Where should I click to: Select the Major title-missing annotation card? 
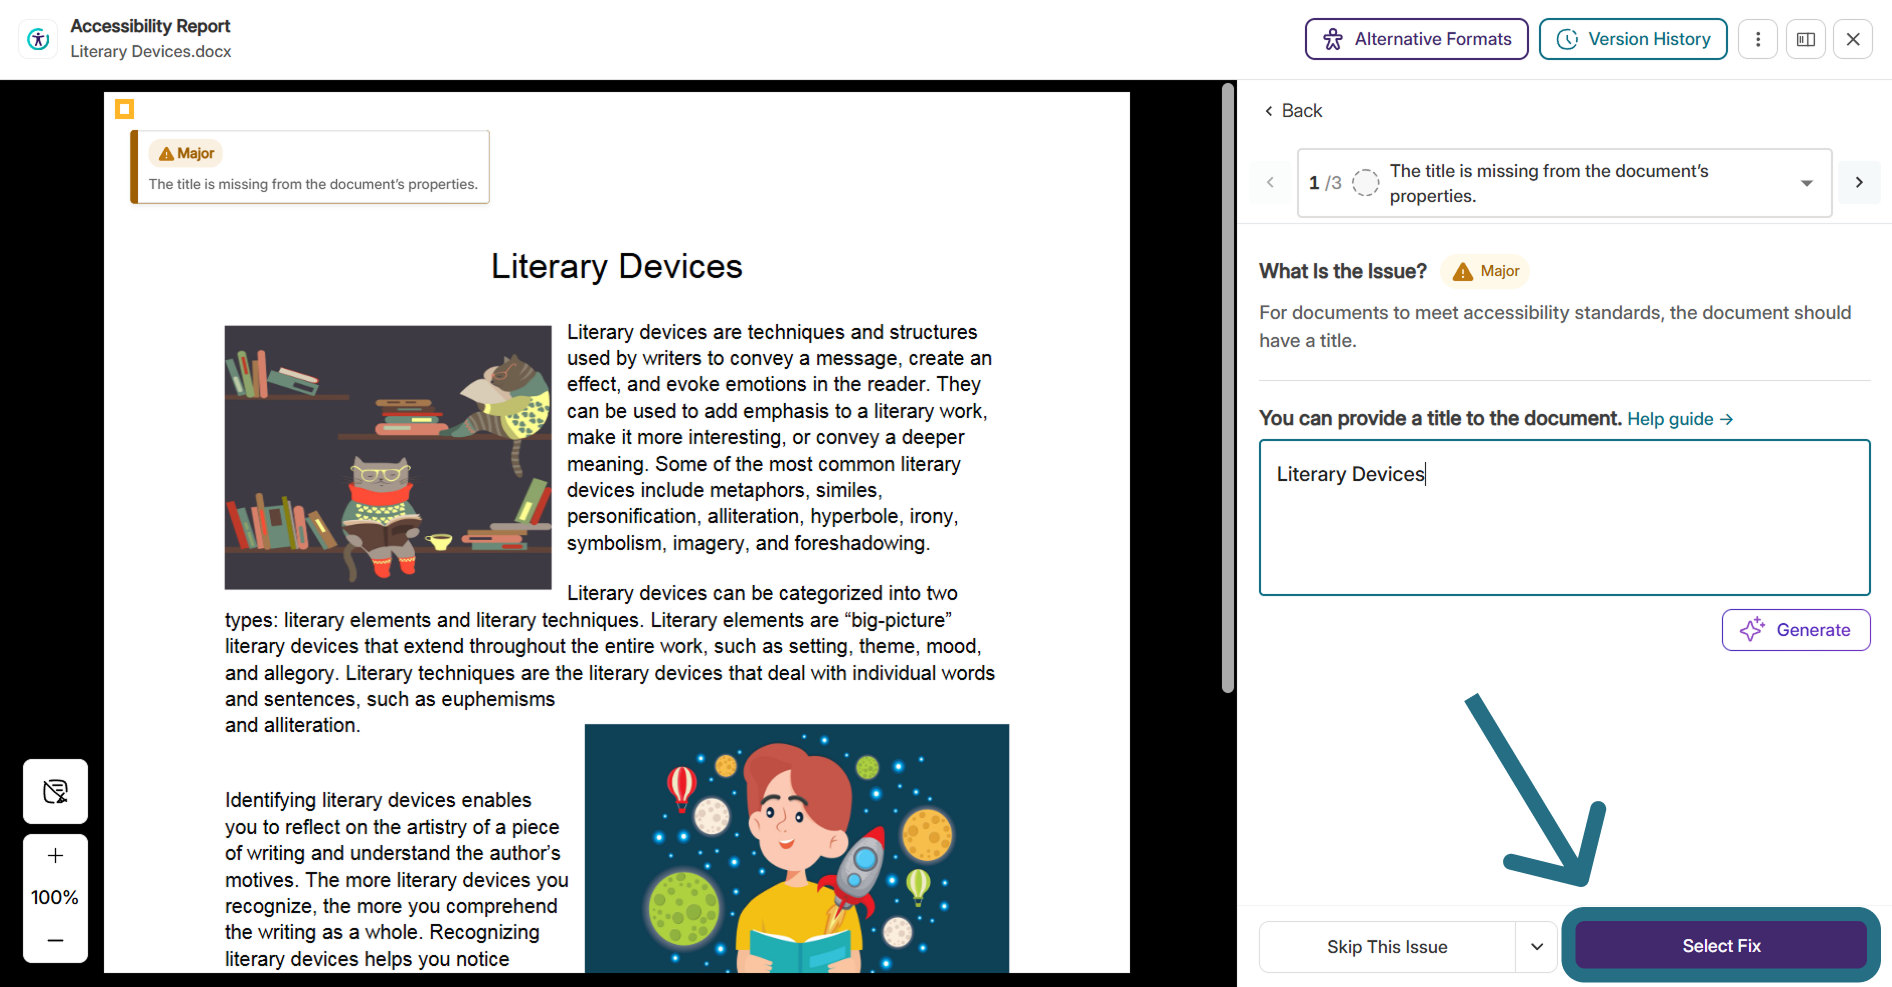click(x=310, y=167)
